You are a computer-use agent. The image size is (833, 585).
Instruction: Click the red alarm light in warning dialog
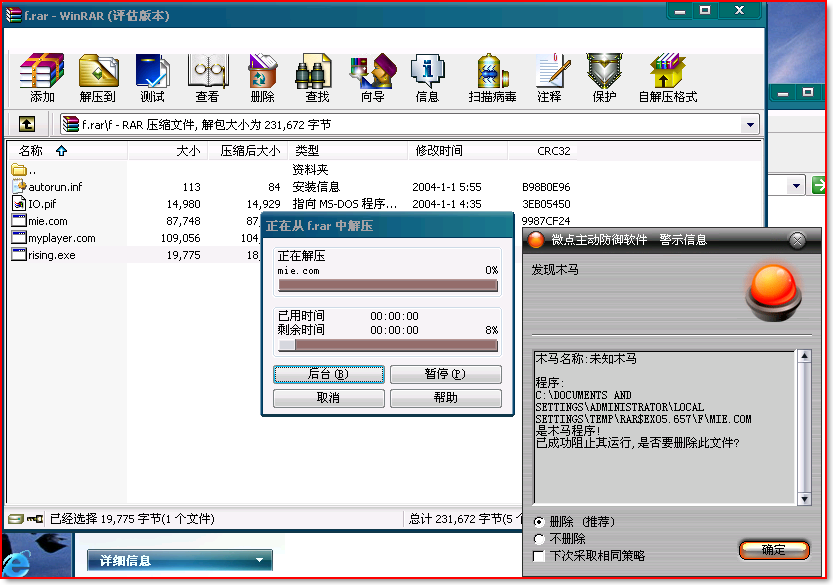tap(774, 293)
